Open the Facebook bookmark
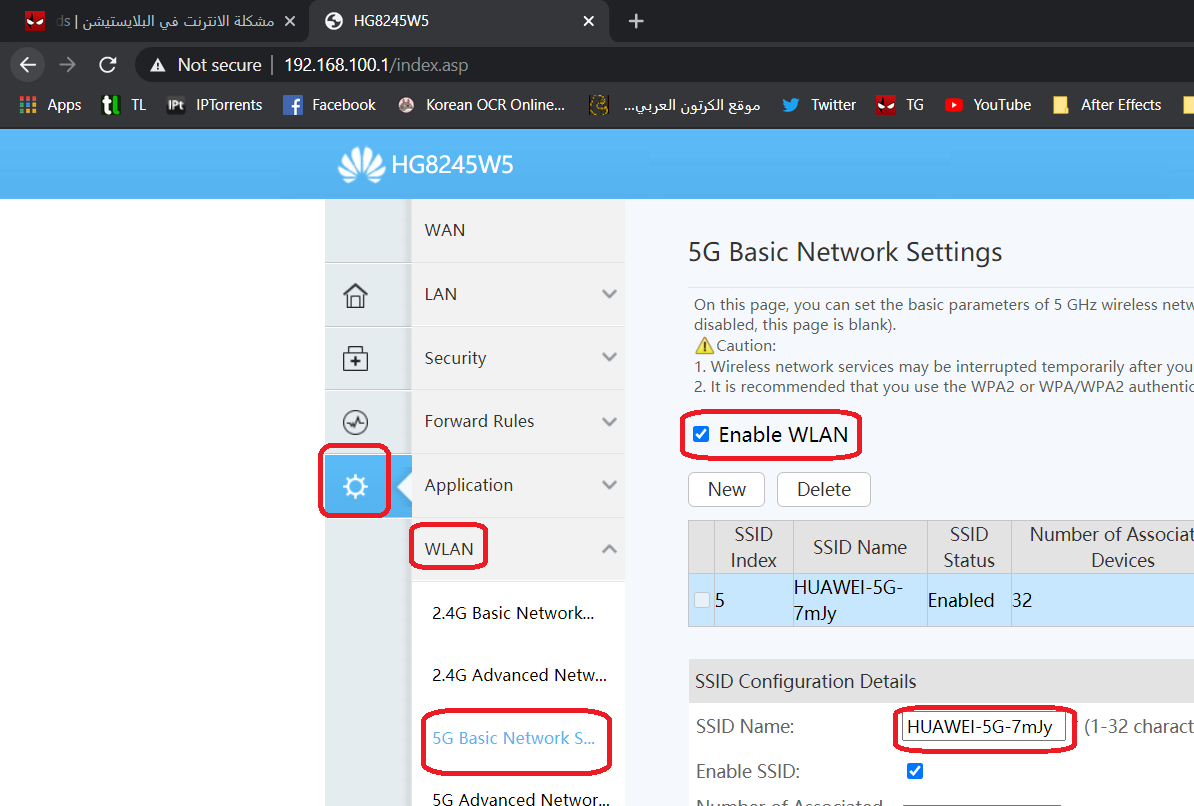This screenshot has height=806, width=1194. [329, 105]
